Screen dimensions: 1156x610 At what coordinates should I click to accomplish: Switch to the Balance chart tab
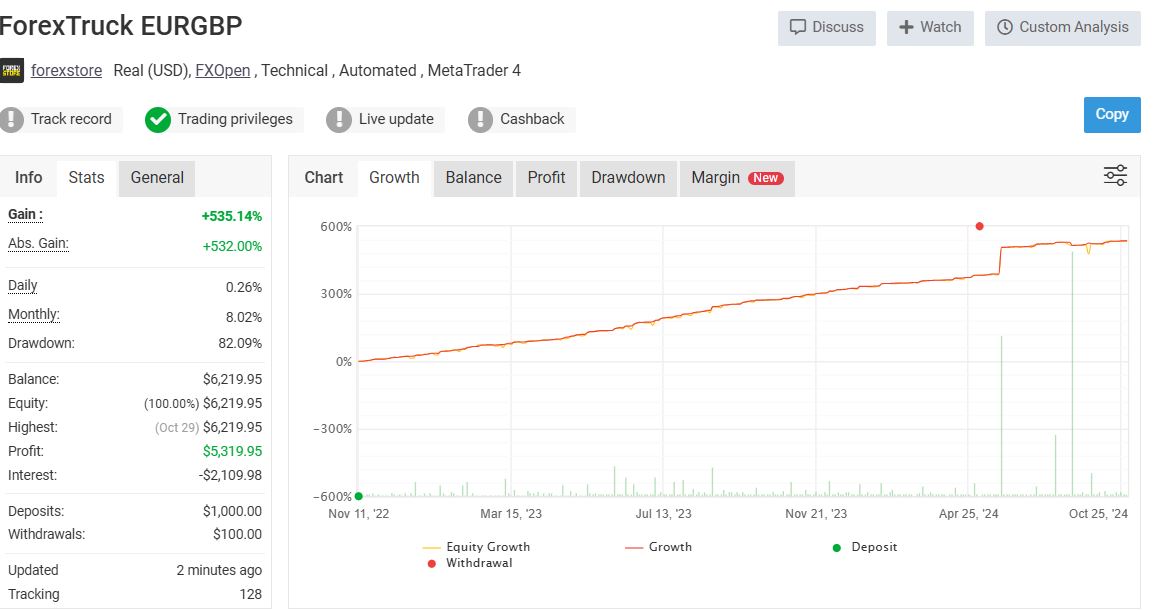click(x=473, y=178)
